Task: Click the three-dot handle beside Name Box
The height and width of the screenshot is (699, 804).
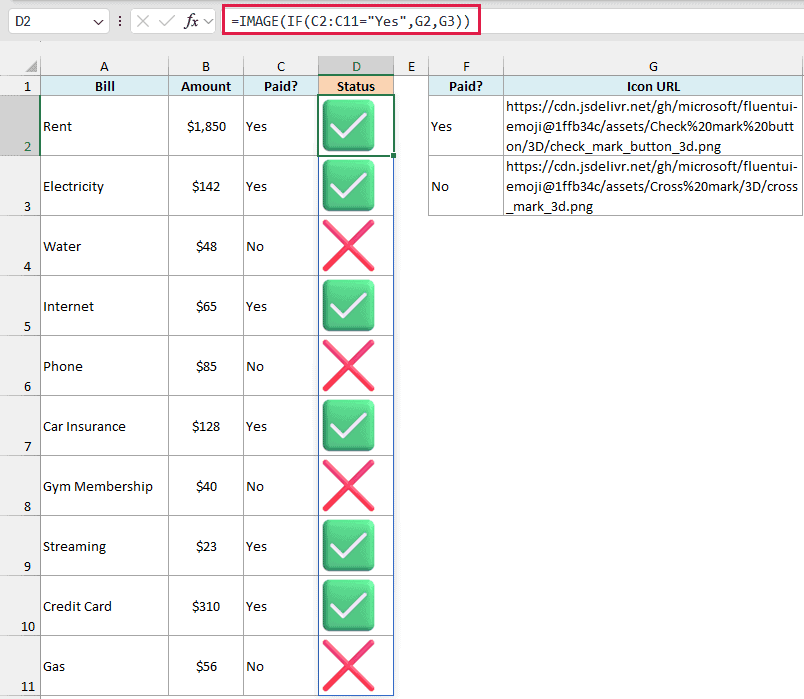Action: pos(120,21)
